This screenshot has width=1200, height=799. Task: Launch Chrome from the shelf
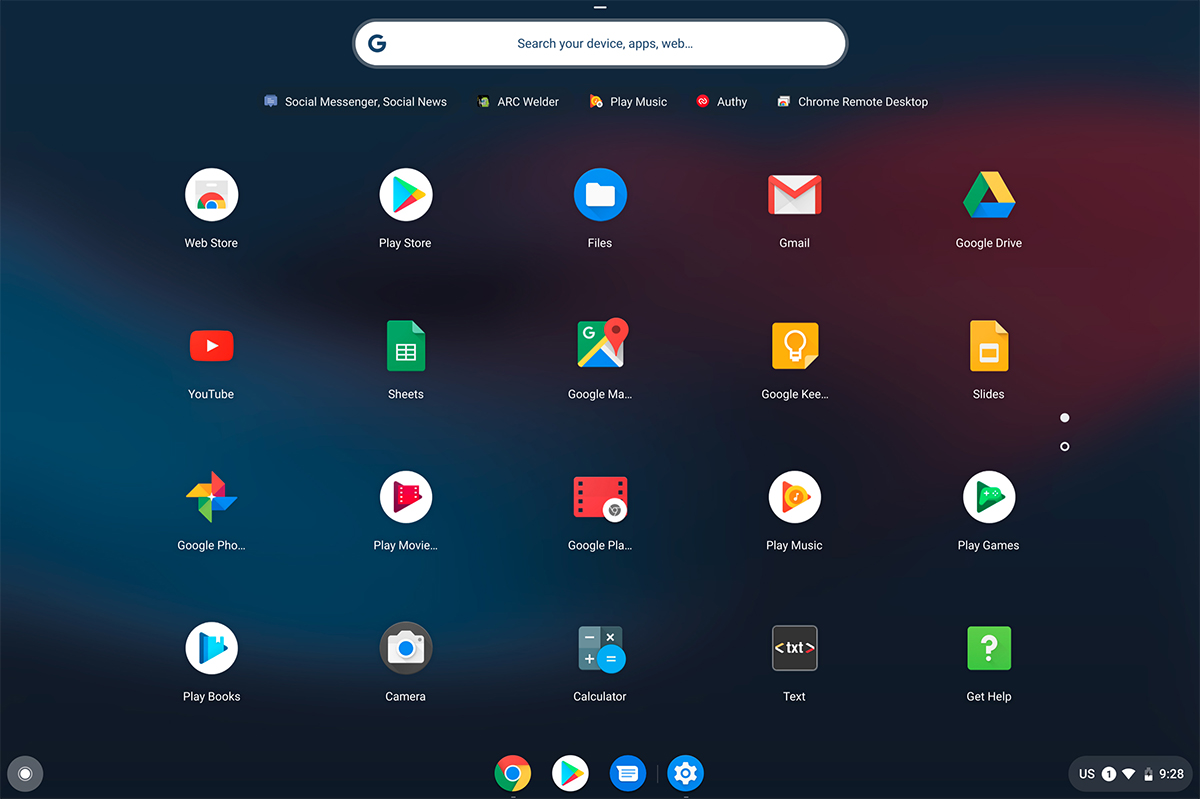(x=513, y=774)
